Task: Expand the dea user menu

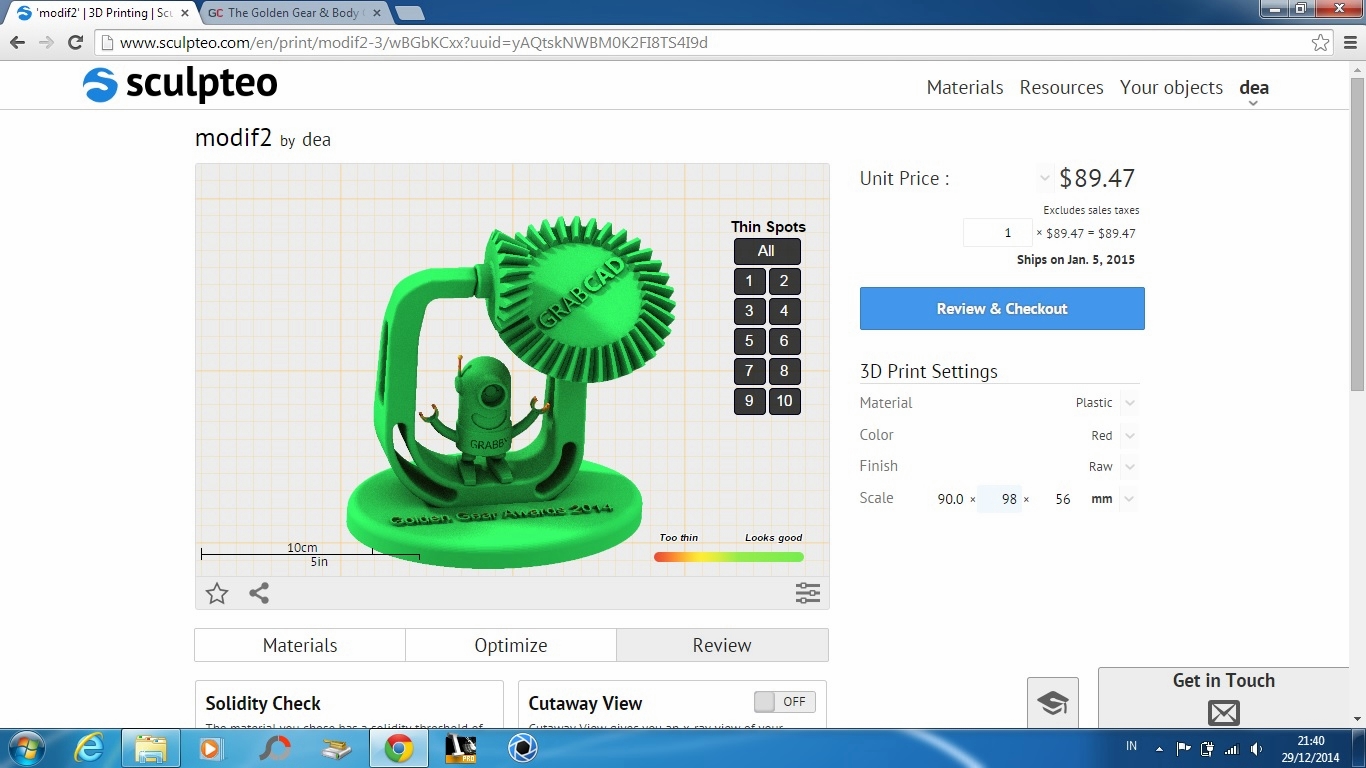Action: (x=1254, y=90)
